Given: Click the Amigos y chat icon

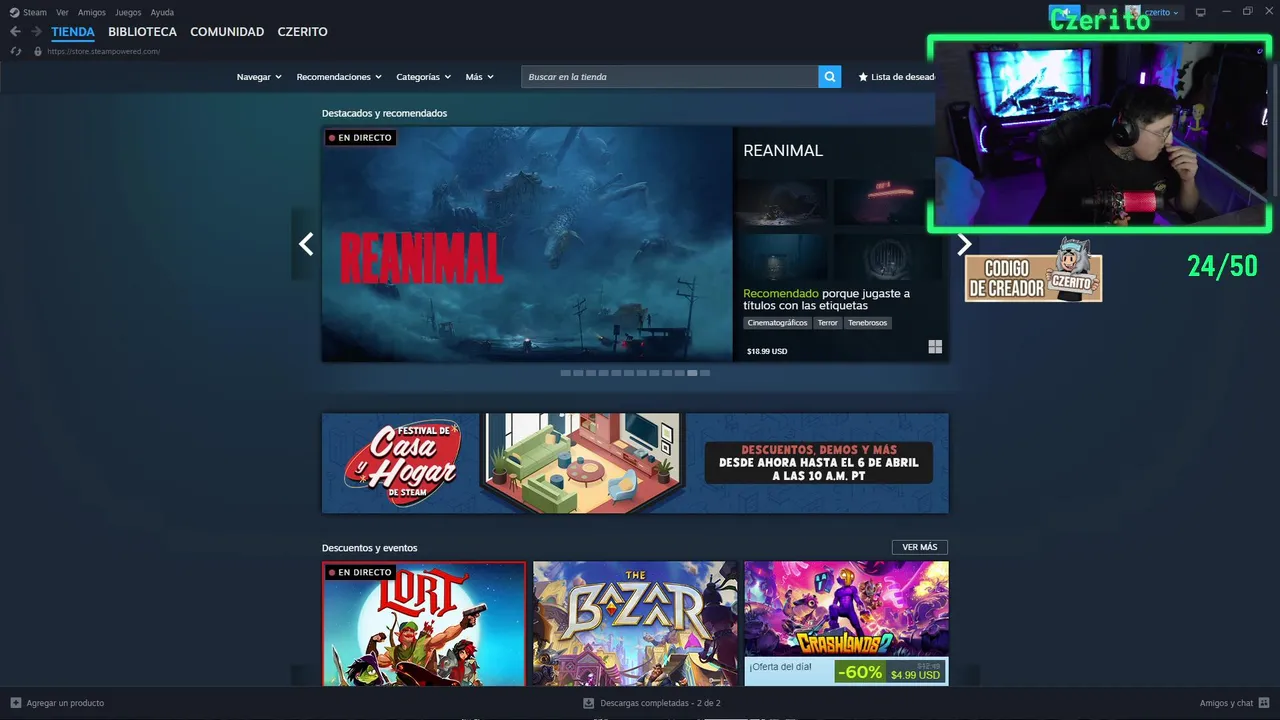Looking at the screenshot, I should [x=1264, y=703].
